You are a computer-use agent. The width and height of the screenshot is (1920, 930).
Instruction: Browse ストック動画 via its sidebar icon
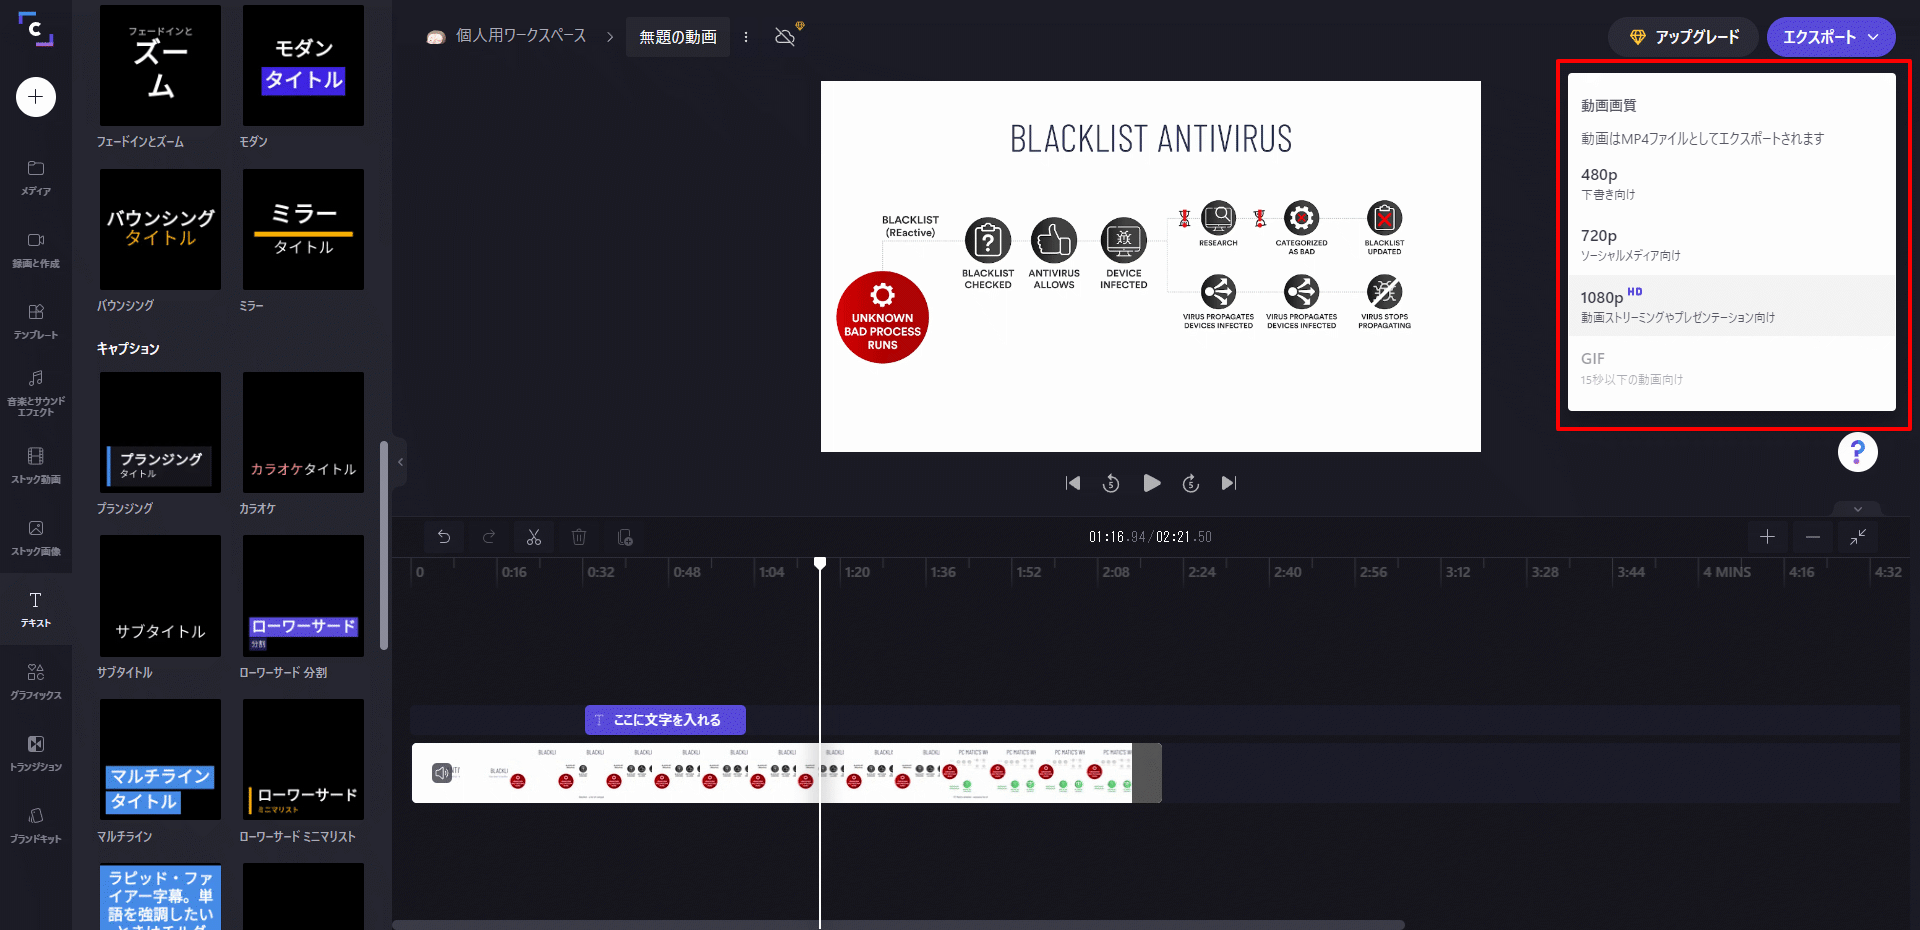coord(36,465)
